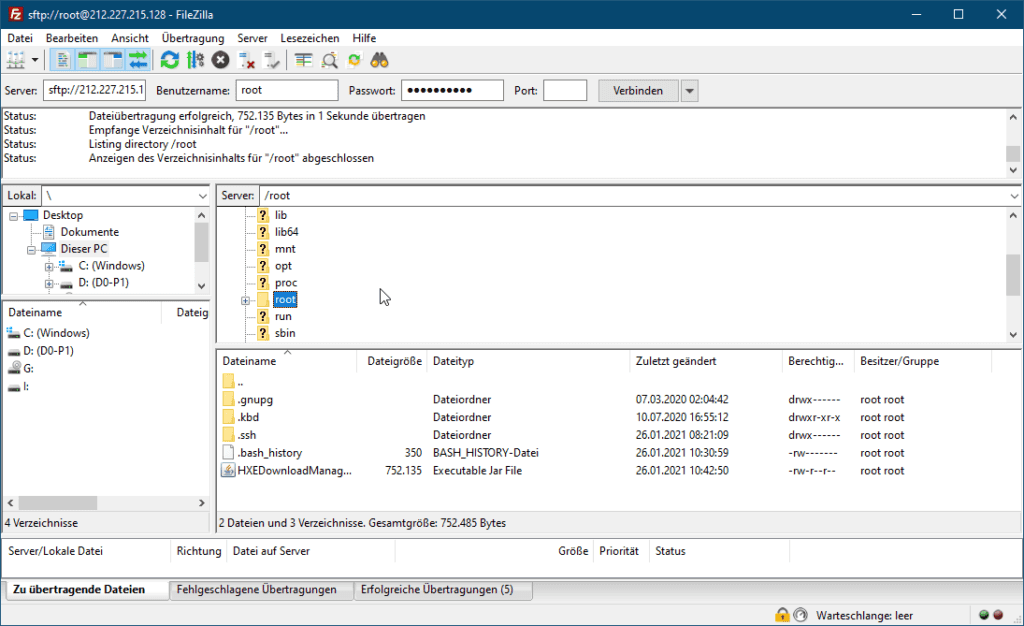1024x626 pixels.
Task: Toggle processing of the transfer queue
Action: click(195, 61)
